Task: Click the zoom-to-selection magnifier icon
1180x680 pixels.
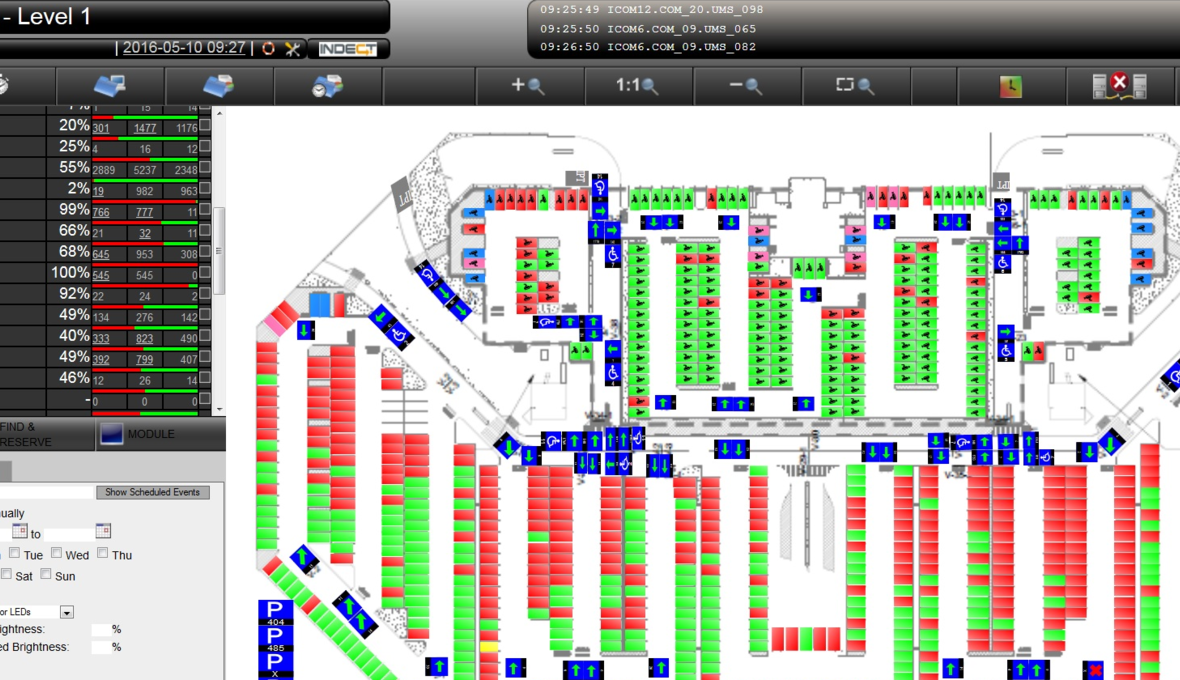Action: click(x=855, y=87)
